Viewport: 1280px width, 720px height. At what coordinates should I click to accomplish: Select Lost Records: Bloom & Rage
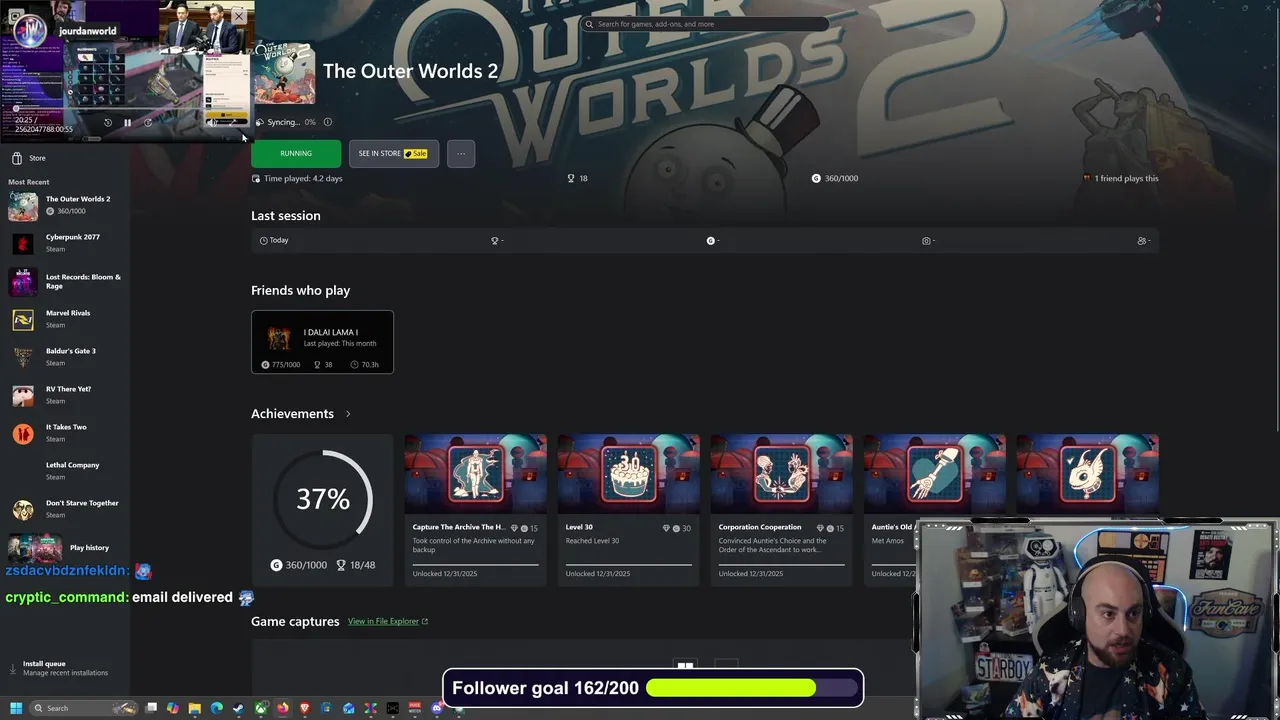point(64,281)
